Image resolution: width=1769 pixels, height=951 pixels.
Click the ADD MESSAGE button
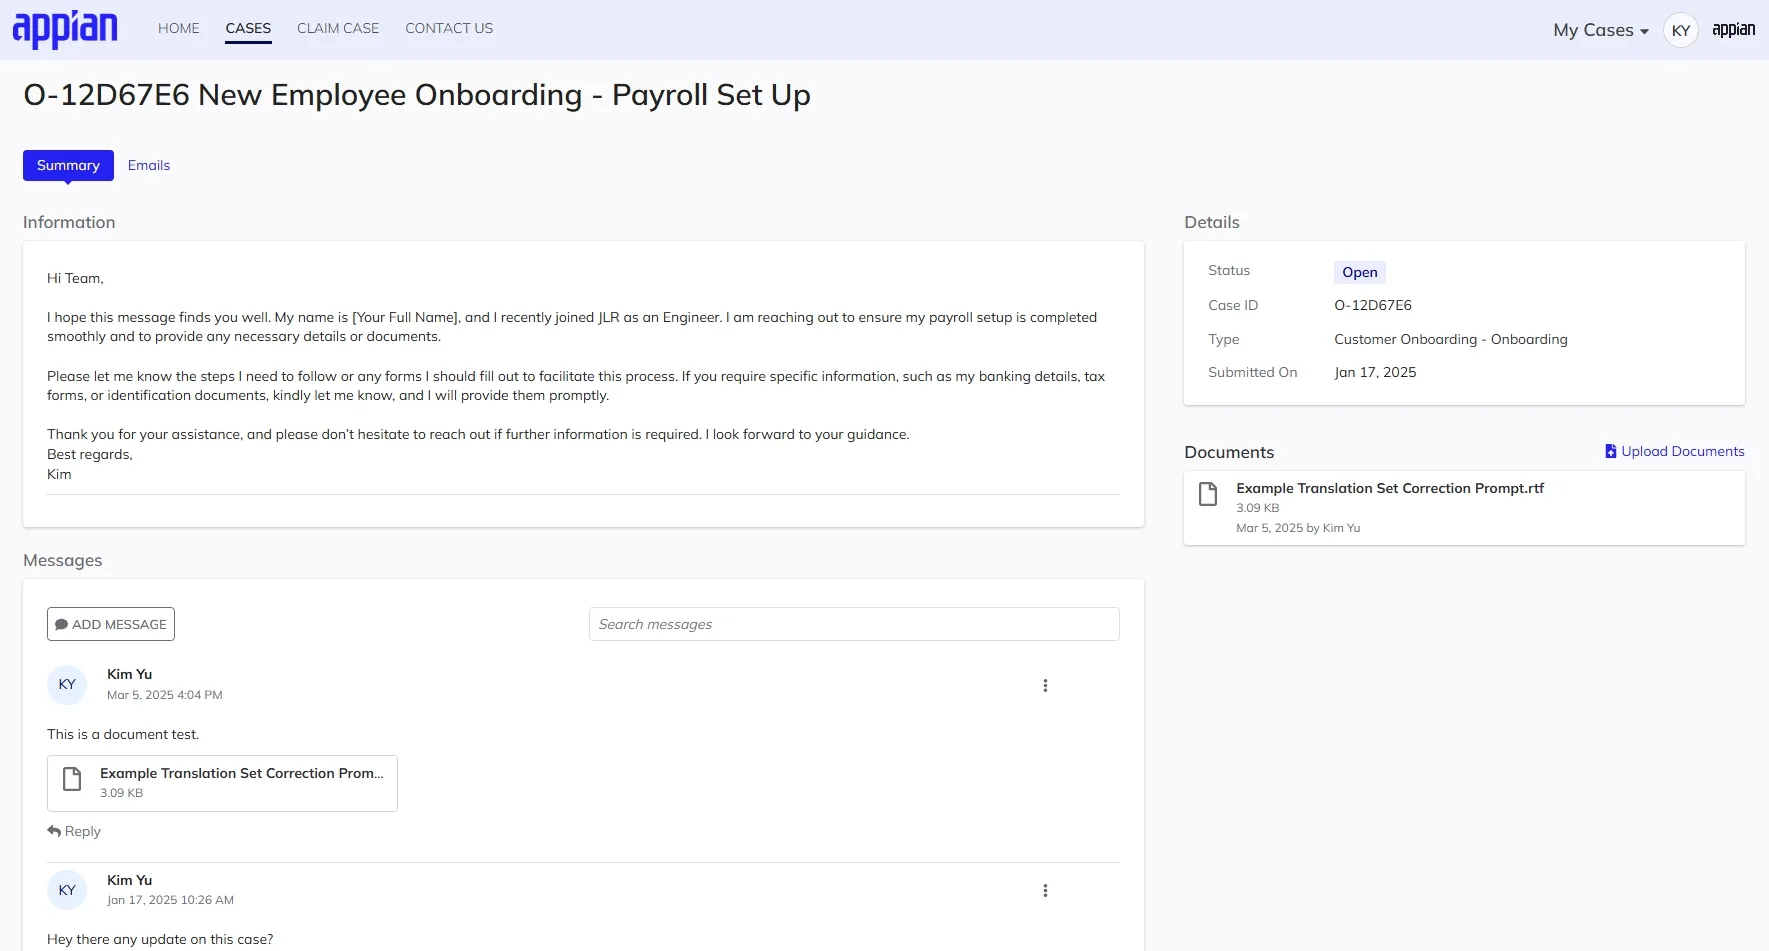pyautogui.click(x=110, y=623)
